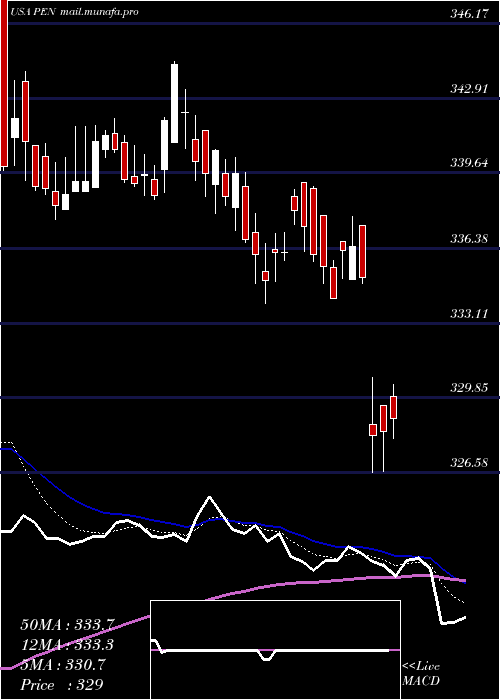The height and width of the screenshot is (700, 500).
Task: Click the 339.64 price level label
Action: tap(468, 163)
